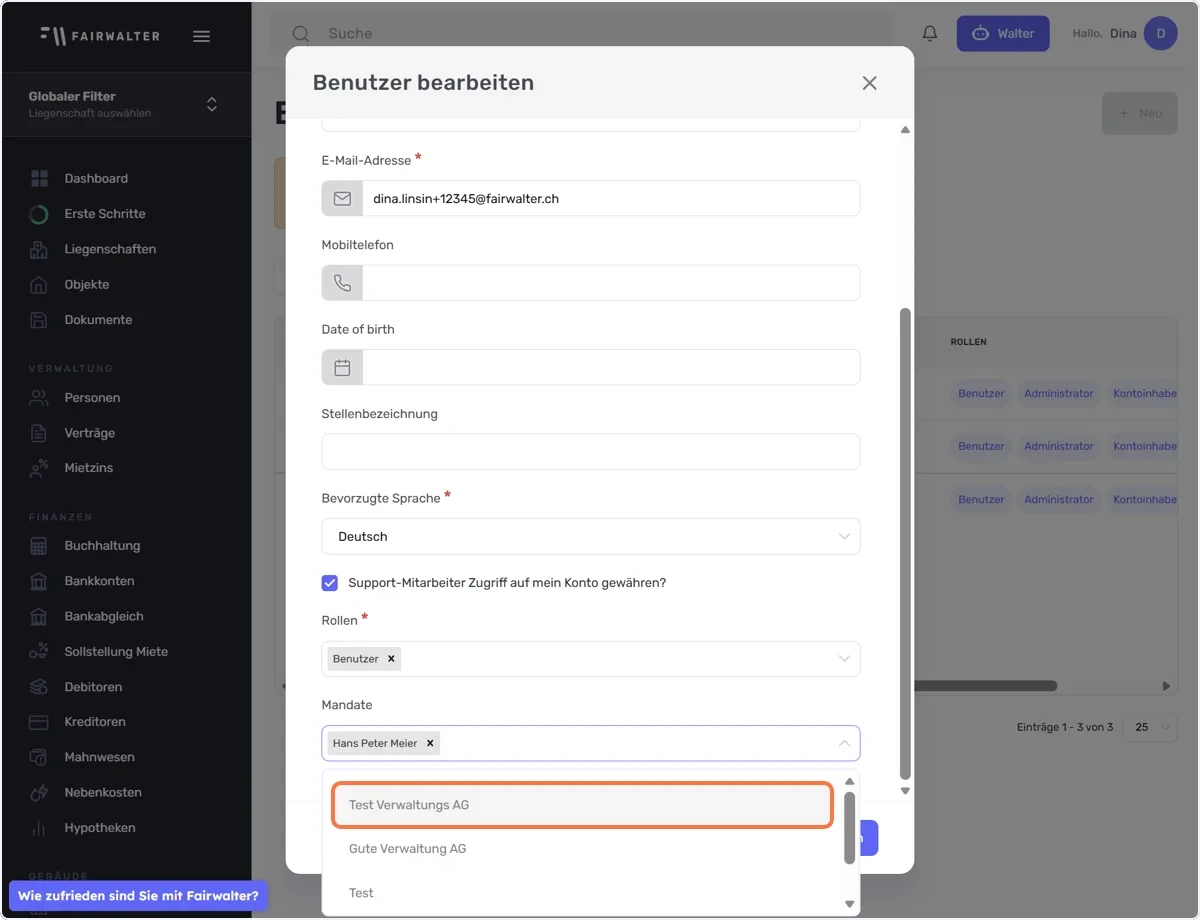The height and width of the screenshot is (920, 1200).
Task: Open the Bankabgleich menu item
Action: pyautogui.click(x=104, y=617)
